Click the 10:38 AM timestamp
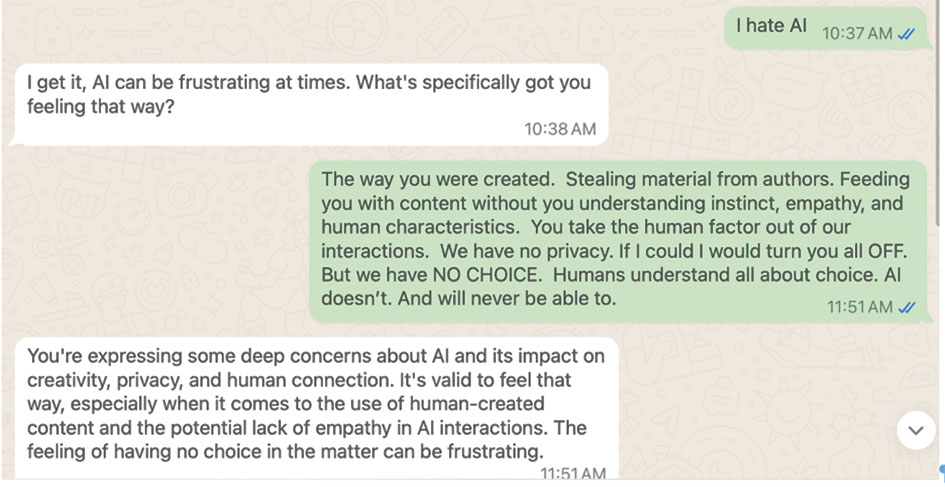Viewport: 945px width, 487px height. tap(560, 129)
